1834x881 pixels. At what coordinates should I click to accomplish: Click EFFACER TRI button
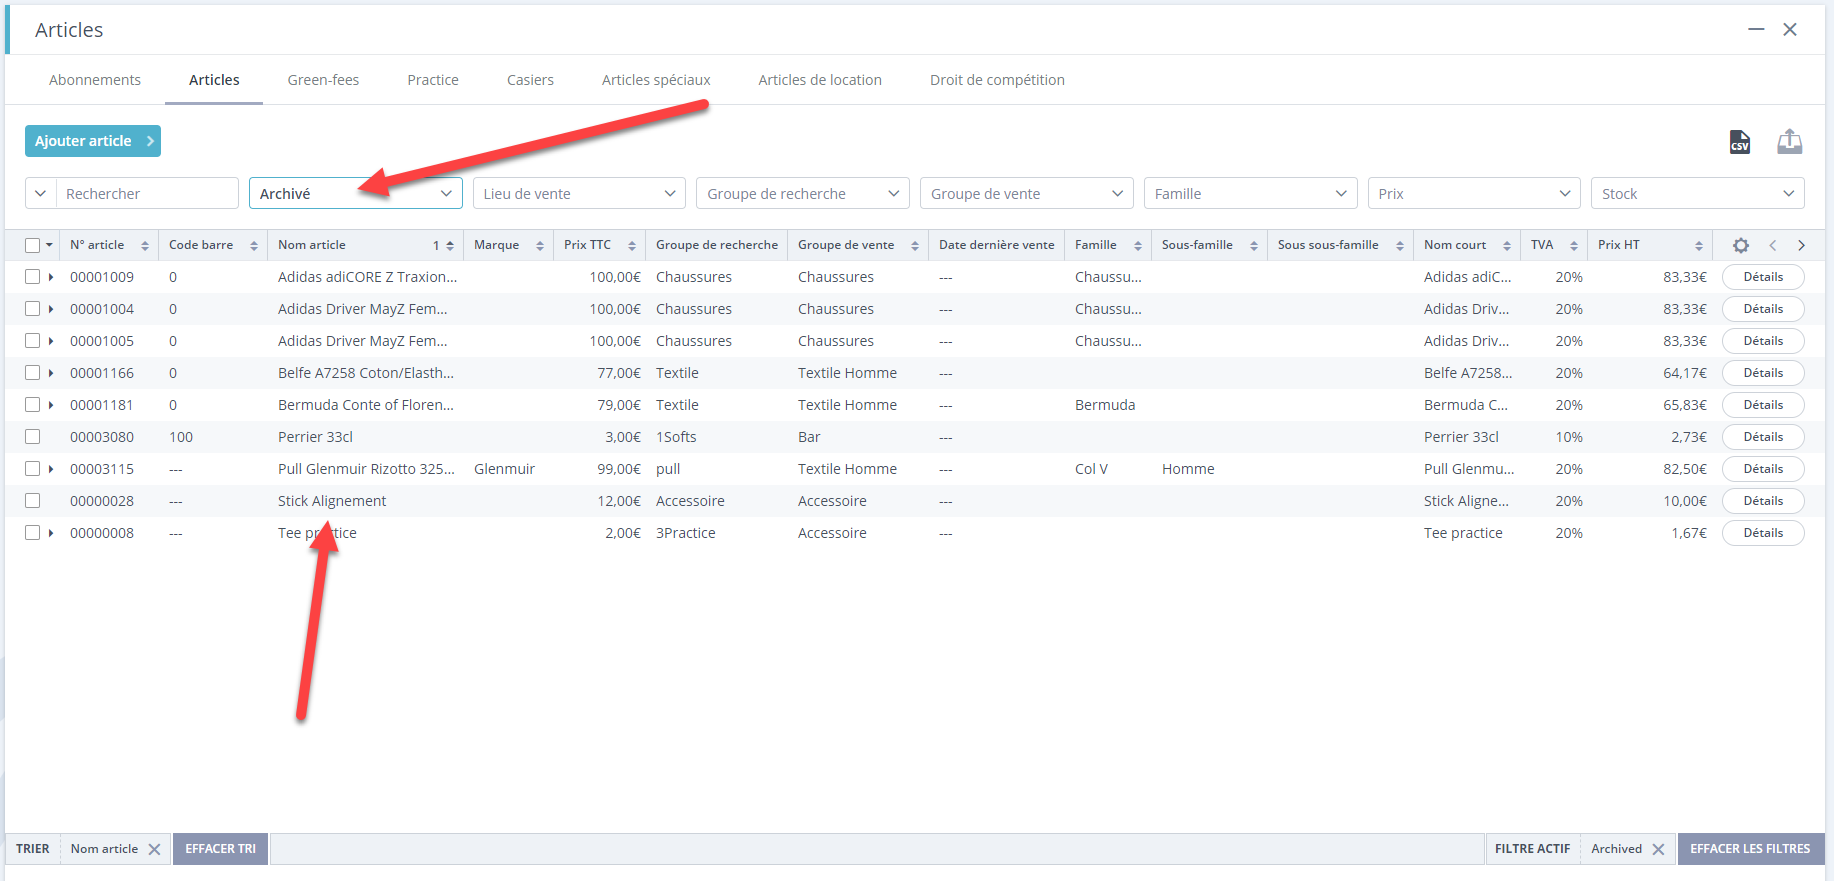coord(220,849)
